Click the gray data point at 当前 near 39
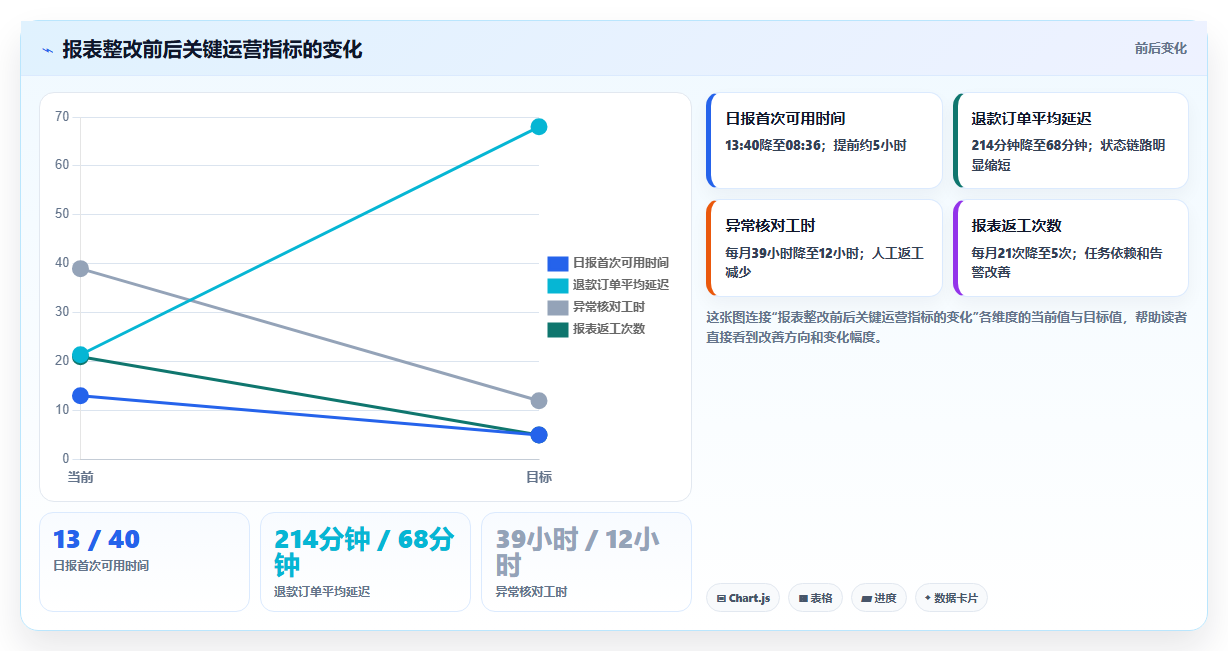 point(80,269)
